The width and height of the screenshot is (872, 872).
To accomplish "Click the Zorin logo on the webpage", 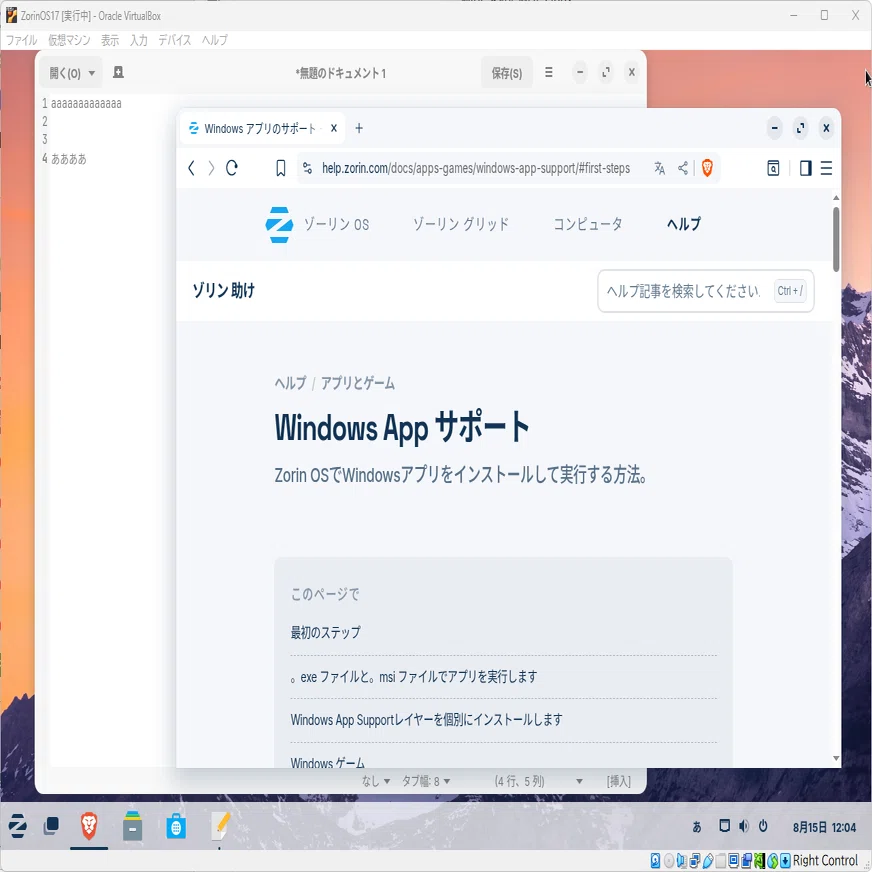I will click(x=279, y=225).
